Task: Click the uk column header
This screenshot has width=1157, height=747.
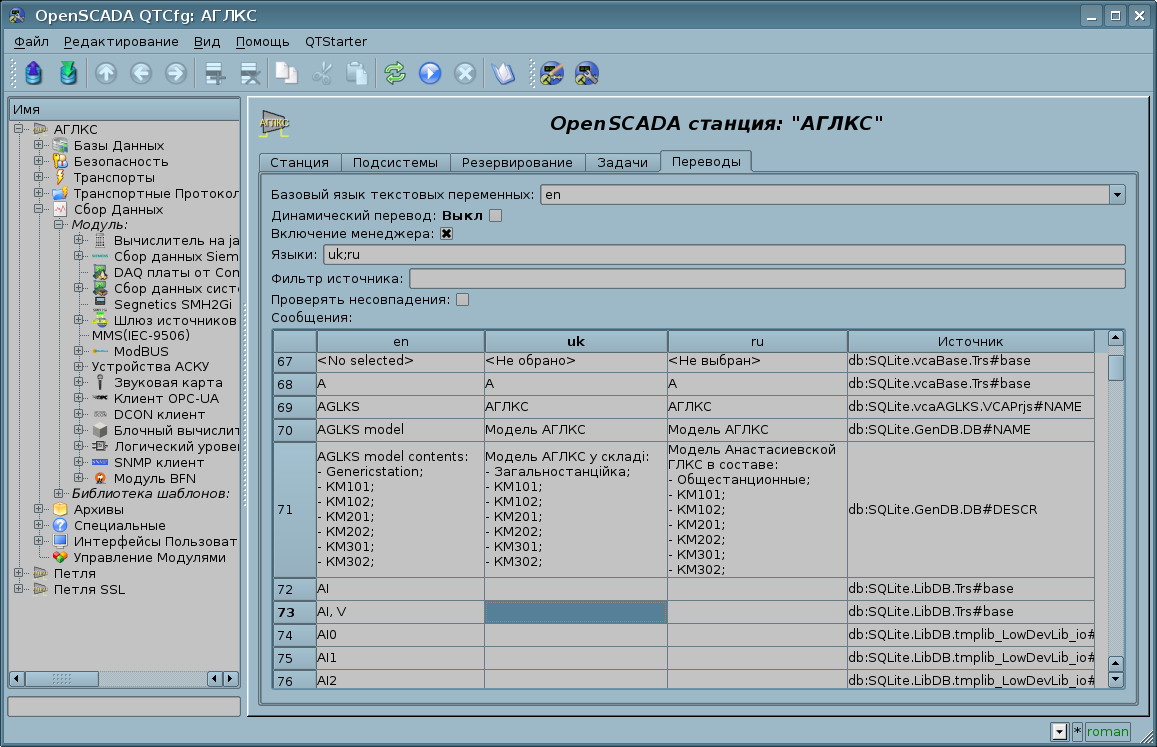Action: point(576,341)
